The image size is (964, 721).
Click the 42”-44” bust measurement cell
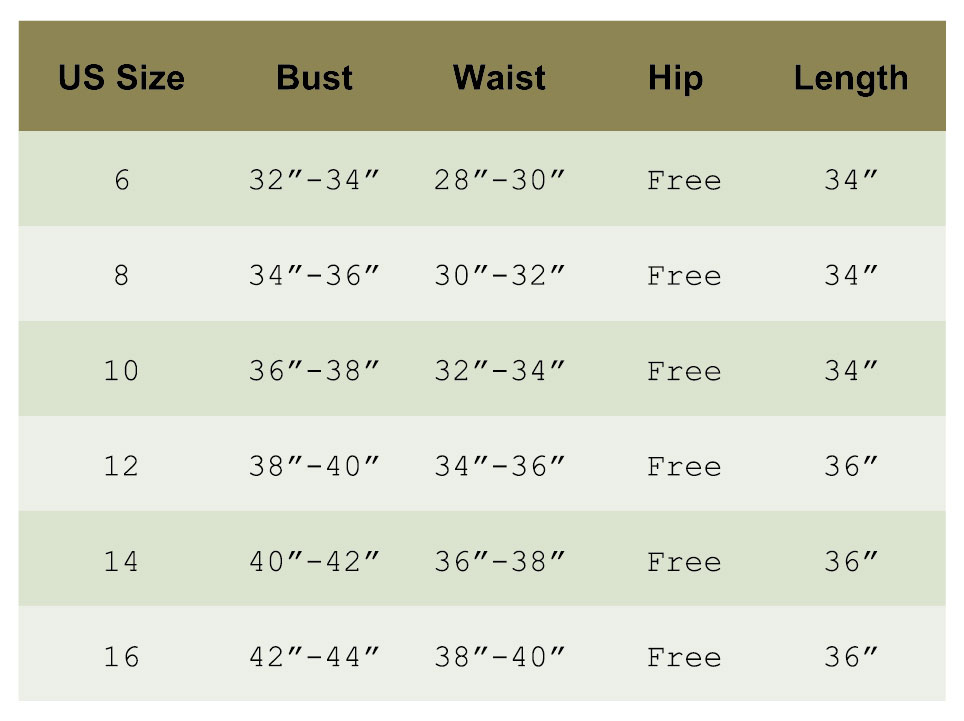point(314,658)
